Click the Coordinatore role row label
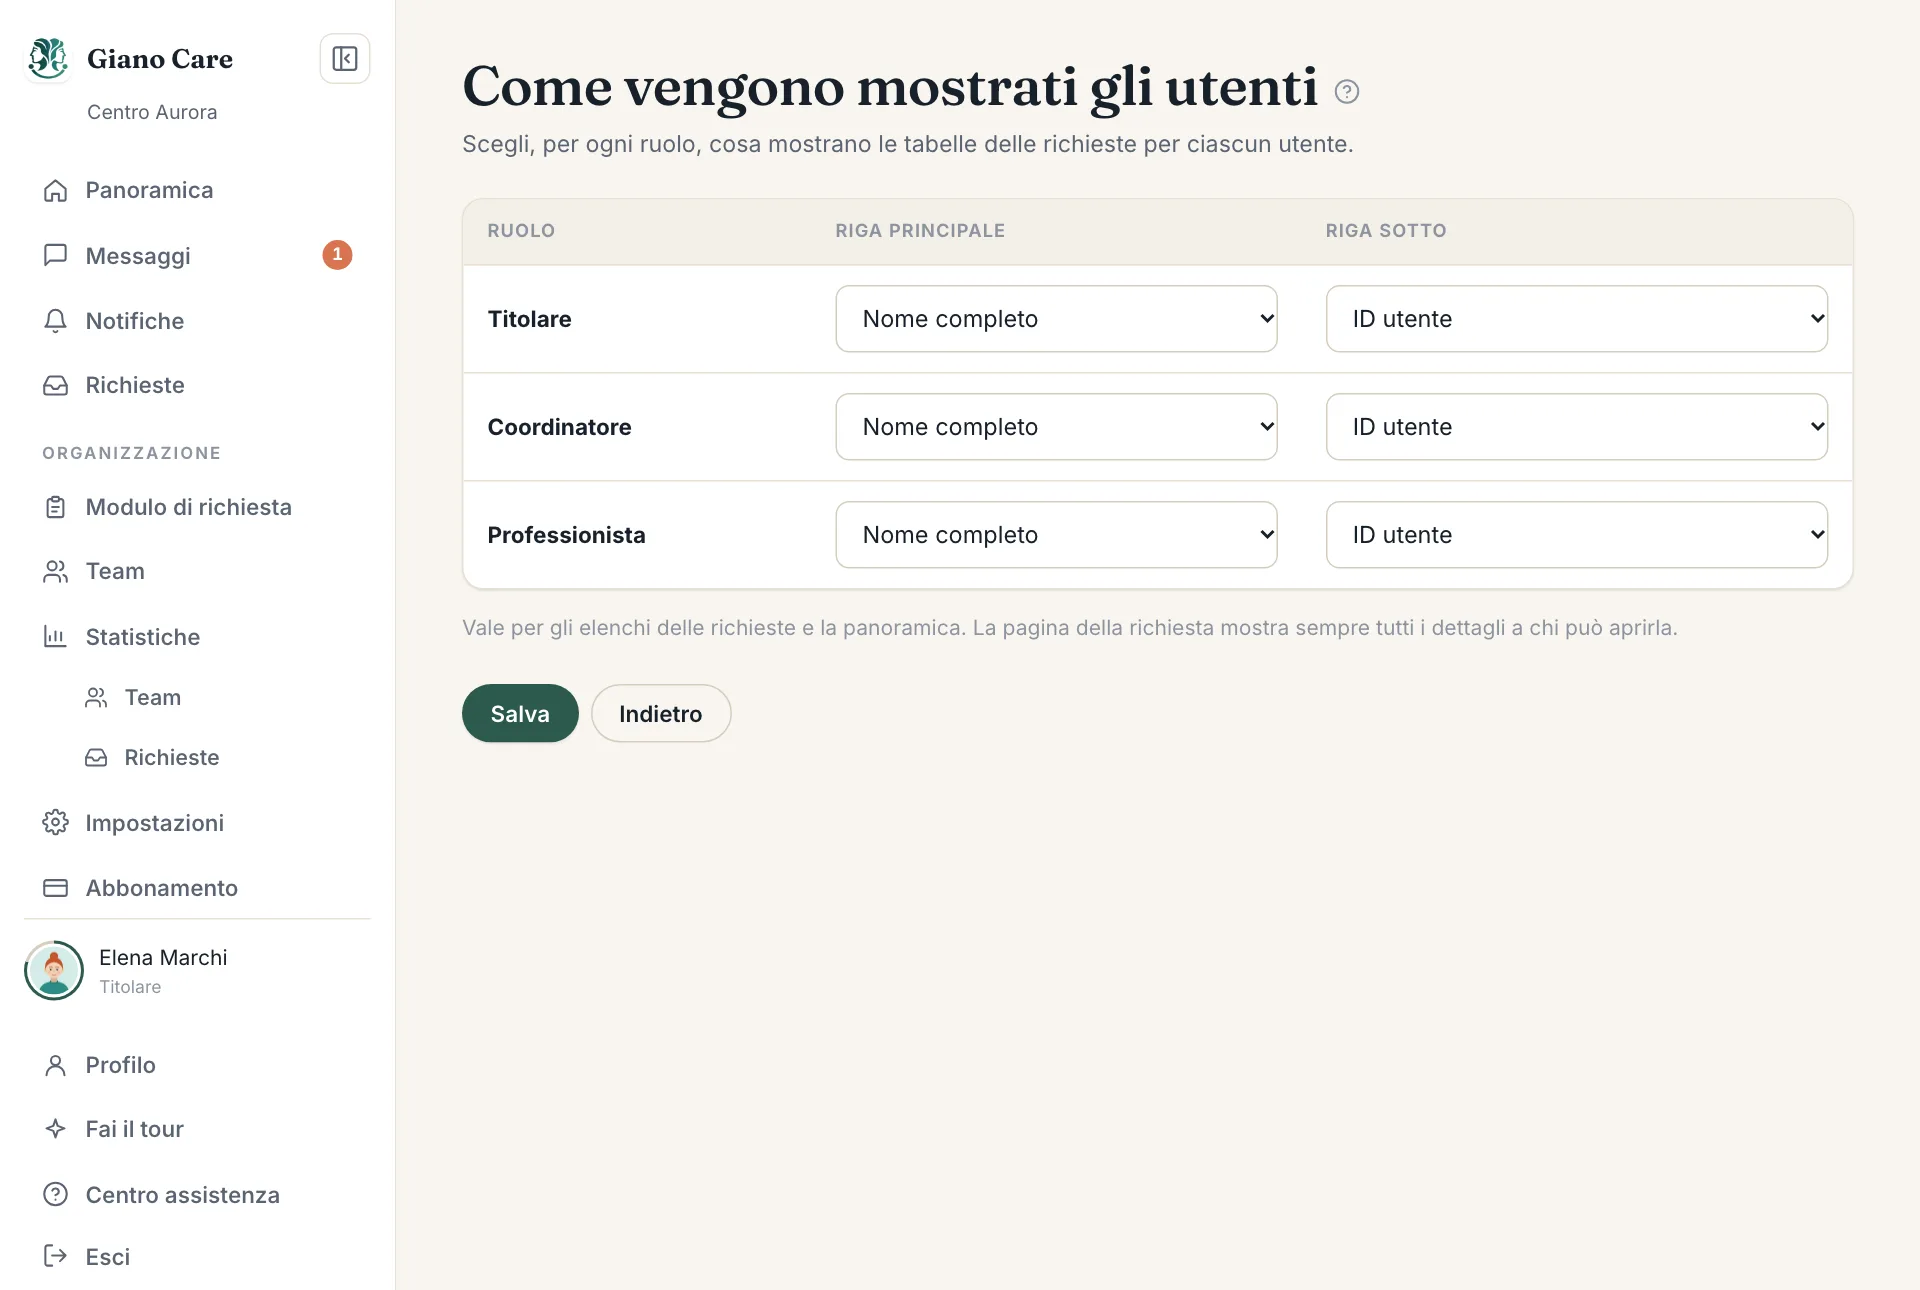This screenshot has width=1920, height=1290. pos(559,427)
